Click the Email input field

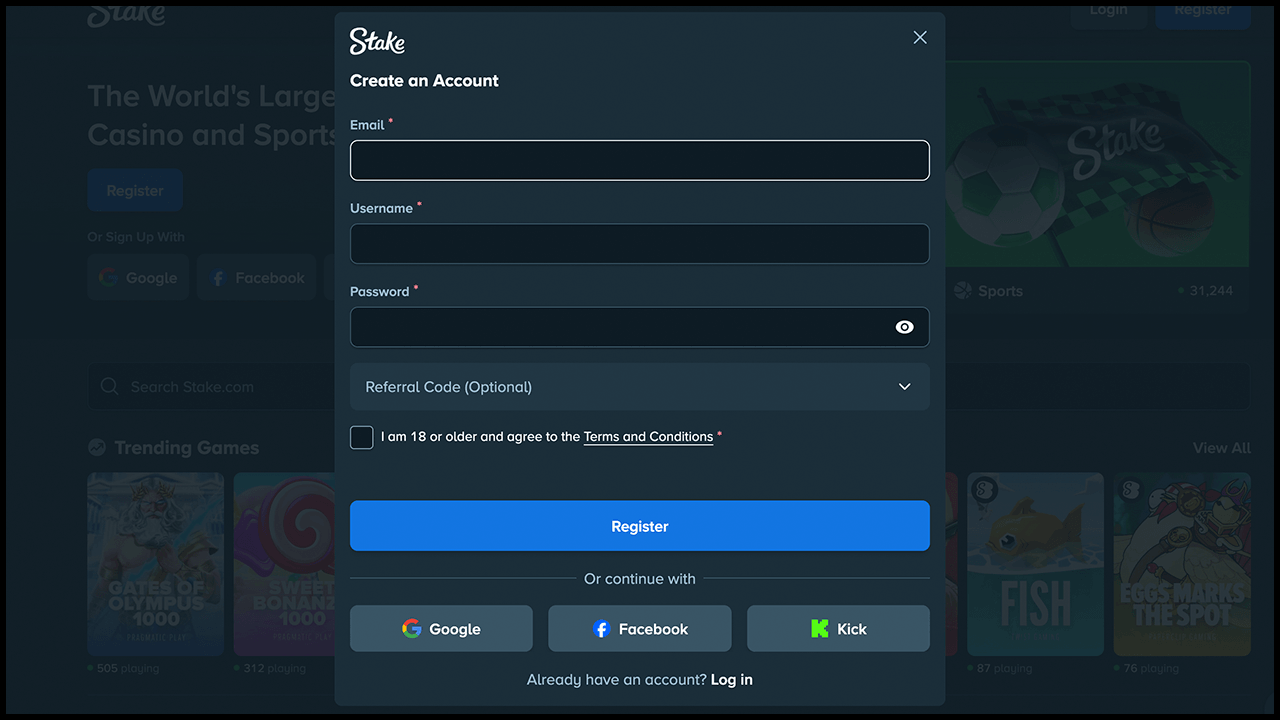640,160
